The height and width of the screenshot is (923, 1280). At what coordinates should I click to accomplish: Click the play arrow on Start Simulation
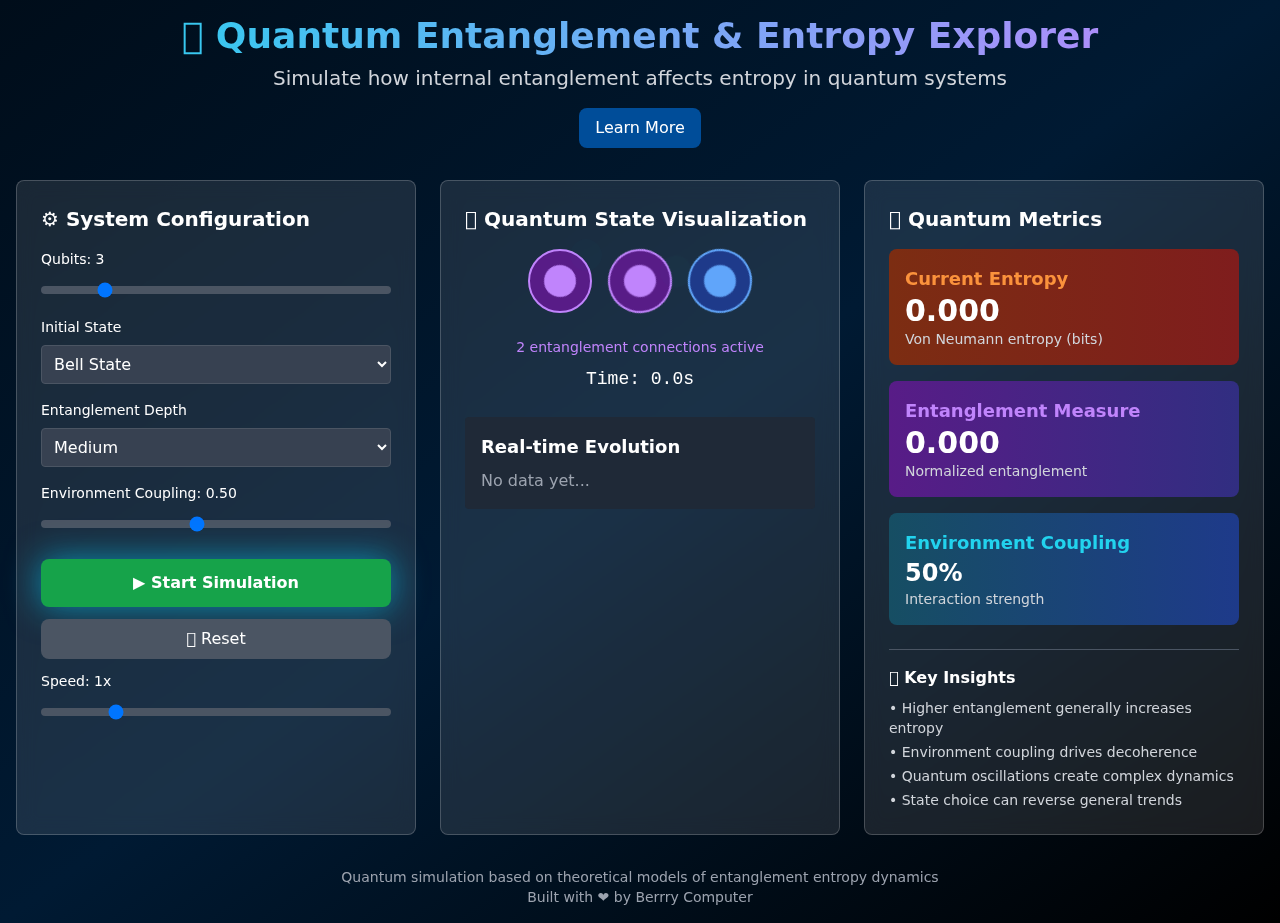pyautogui.click(x=139, y=582)
